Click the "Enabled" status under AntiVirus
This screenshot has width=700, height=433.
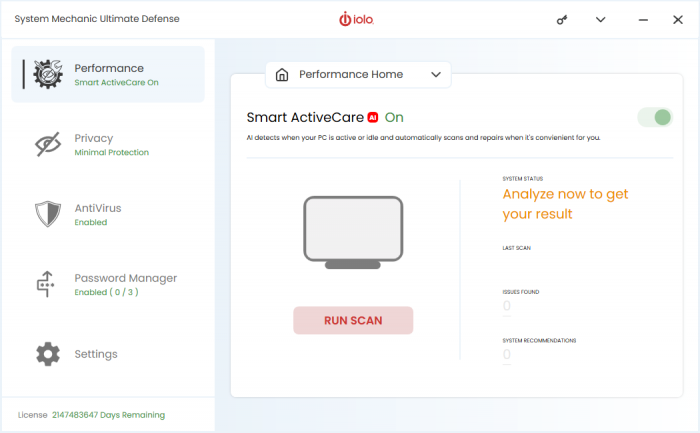pyautogui.click(x=91, y=222)
